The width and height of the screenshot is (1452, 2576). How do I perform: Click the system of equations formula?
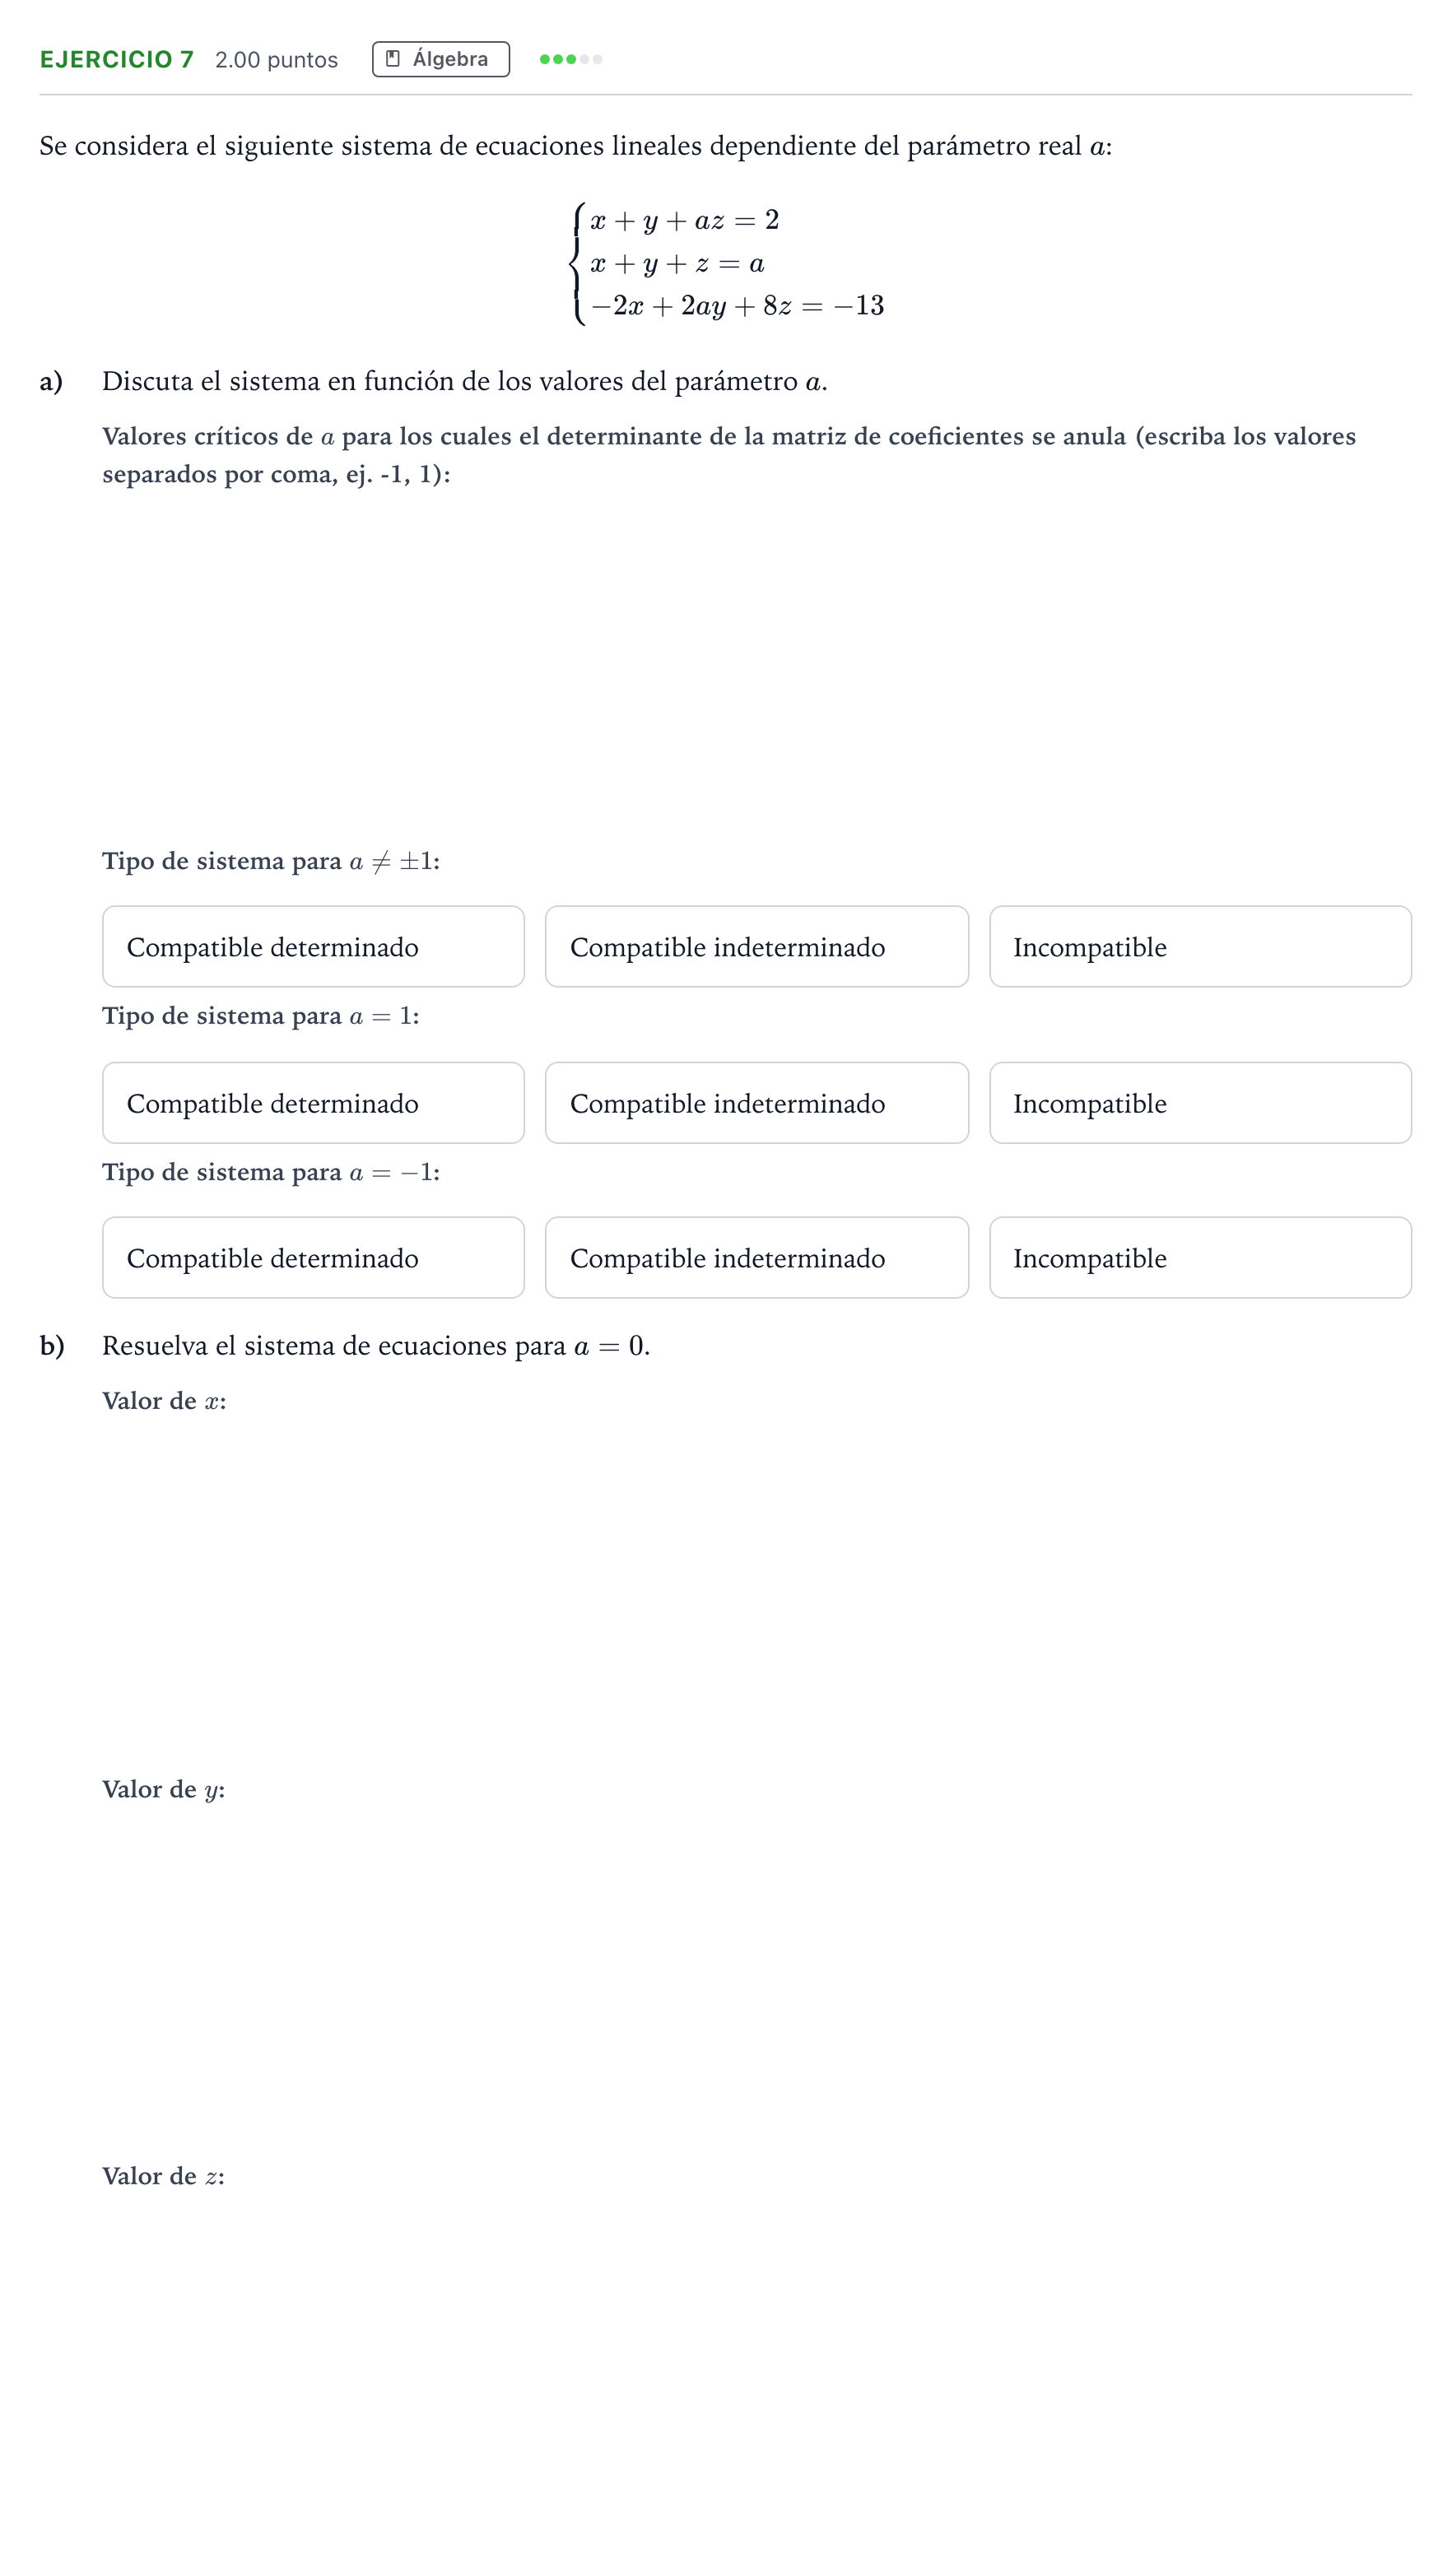click(x=726, y=263)
